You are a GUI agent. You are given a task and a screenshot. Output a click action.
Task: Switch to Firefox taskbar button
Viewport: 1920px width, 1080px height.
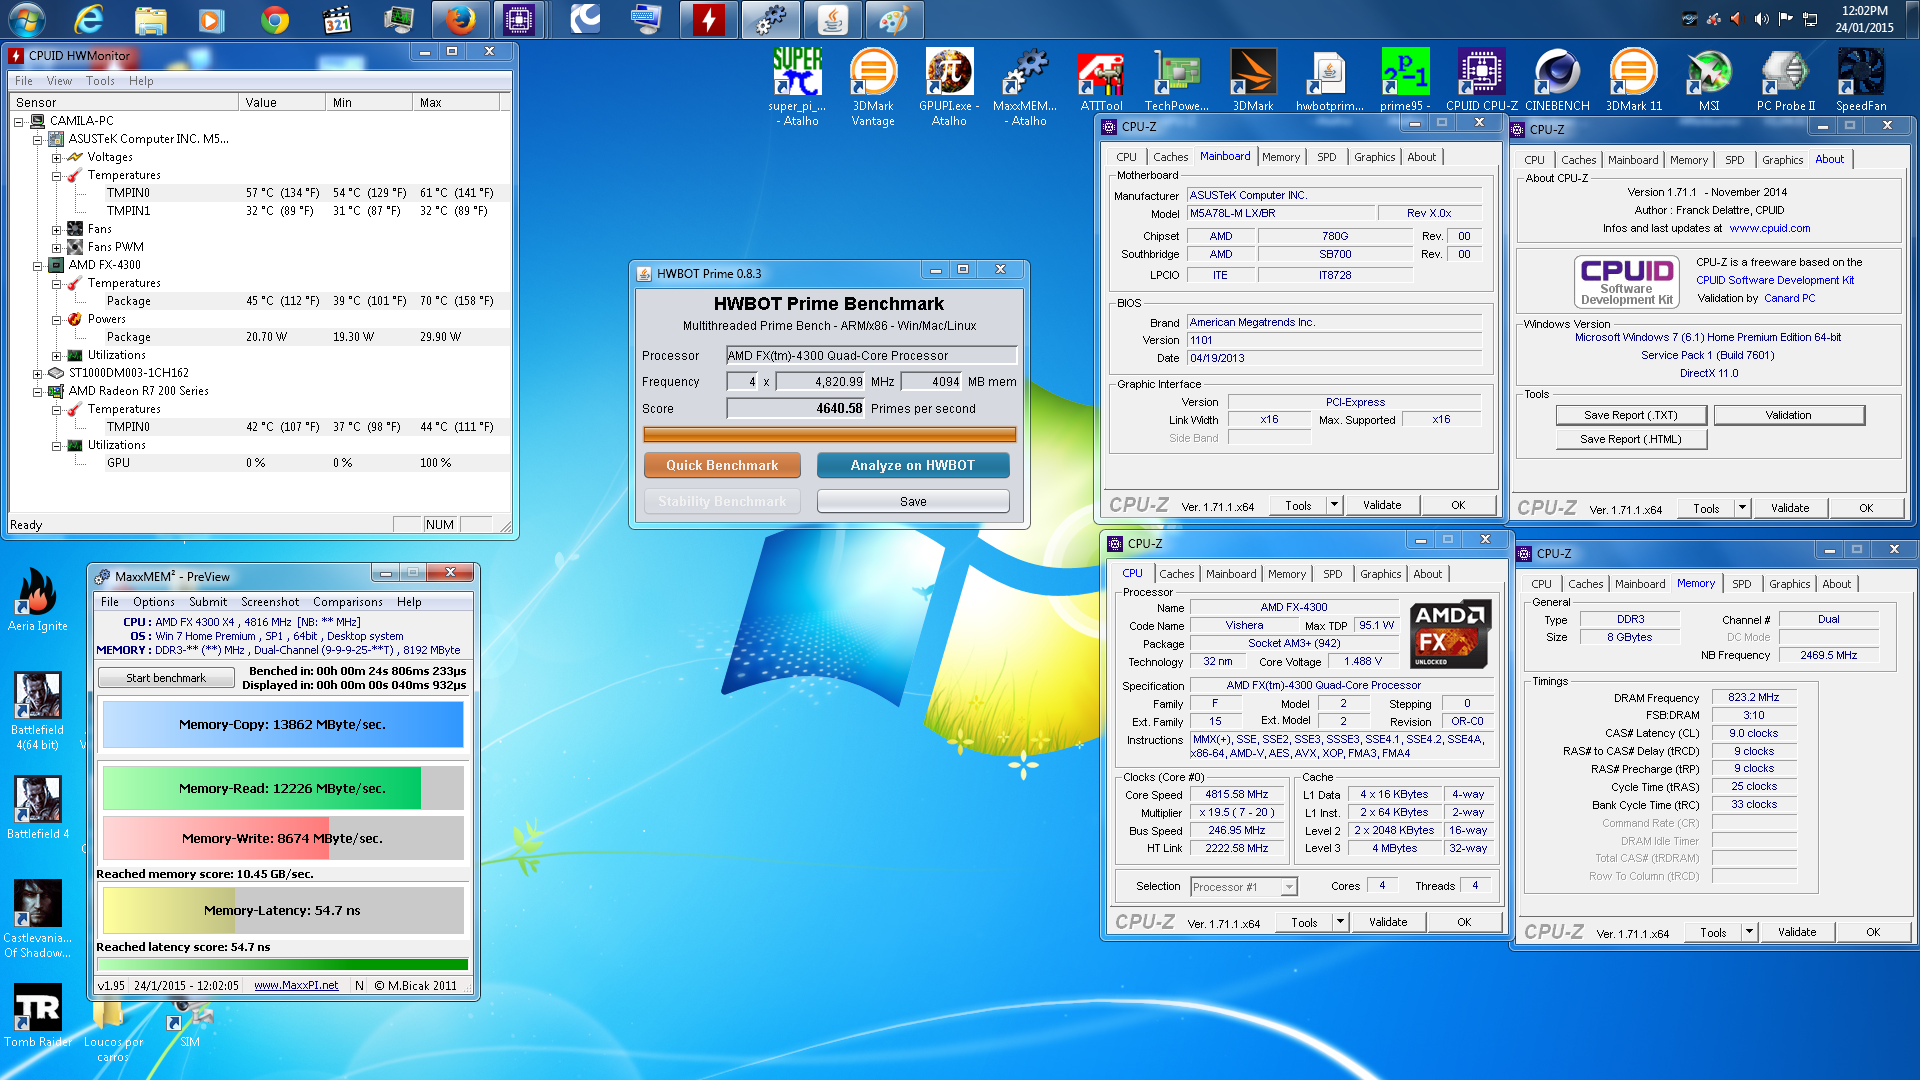point(460,19)
